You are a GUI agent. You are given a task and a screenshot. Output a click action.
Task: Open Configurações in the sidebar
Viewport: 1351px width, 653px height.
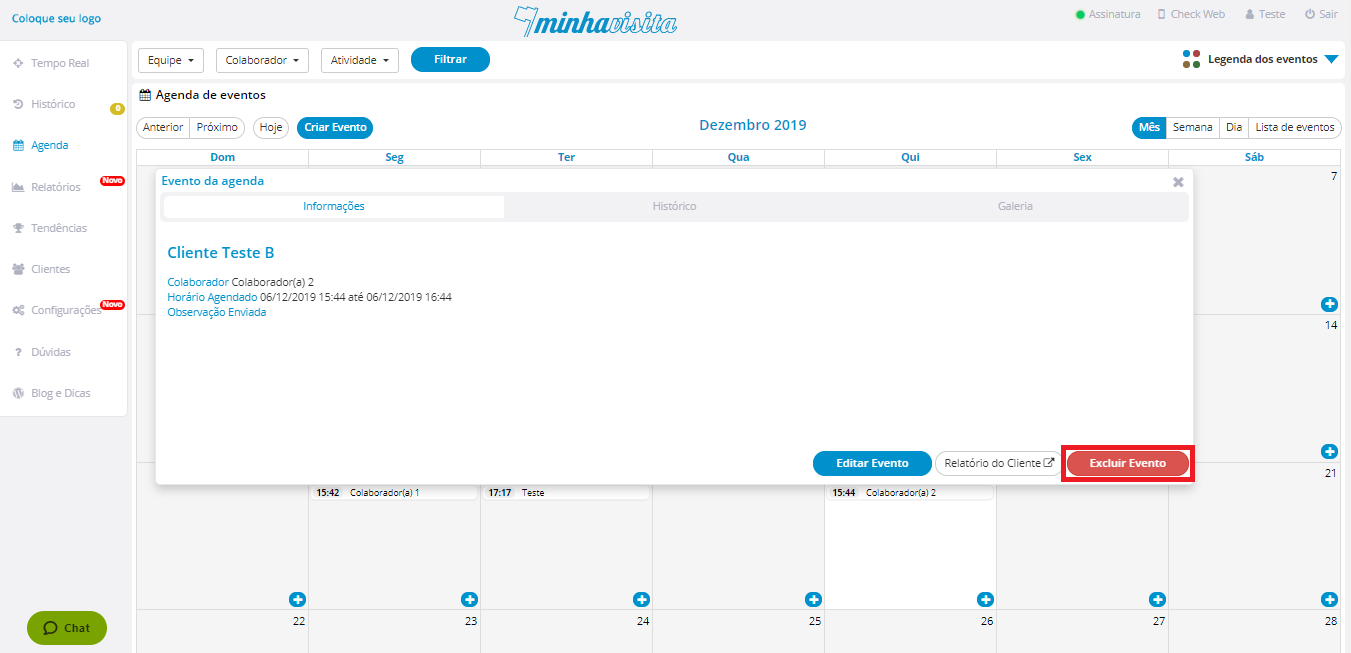click(x=65, y=310)
